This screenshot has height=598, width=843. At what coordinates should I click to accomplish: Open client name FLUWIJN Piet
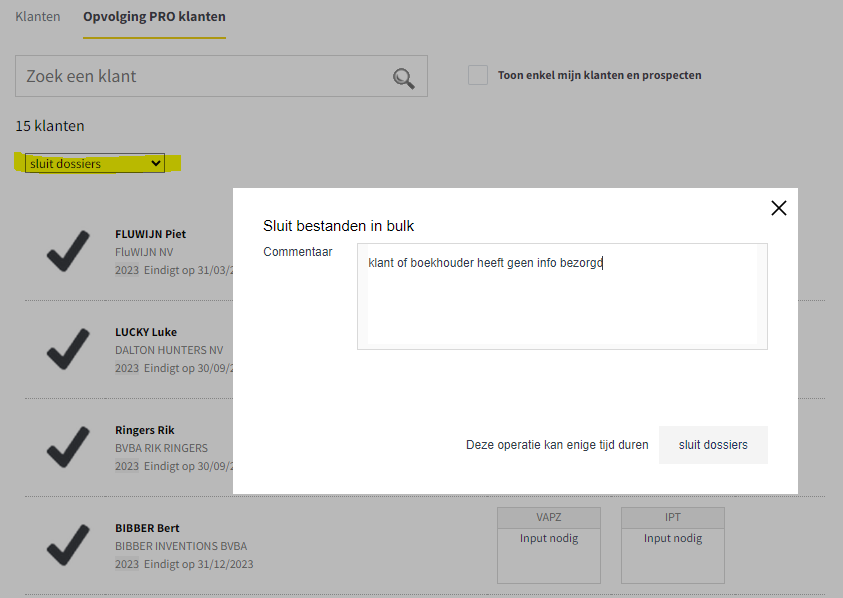[150, 234]
